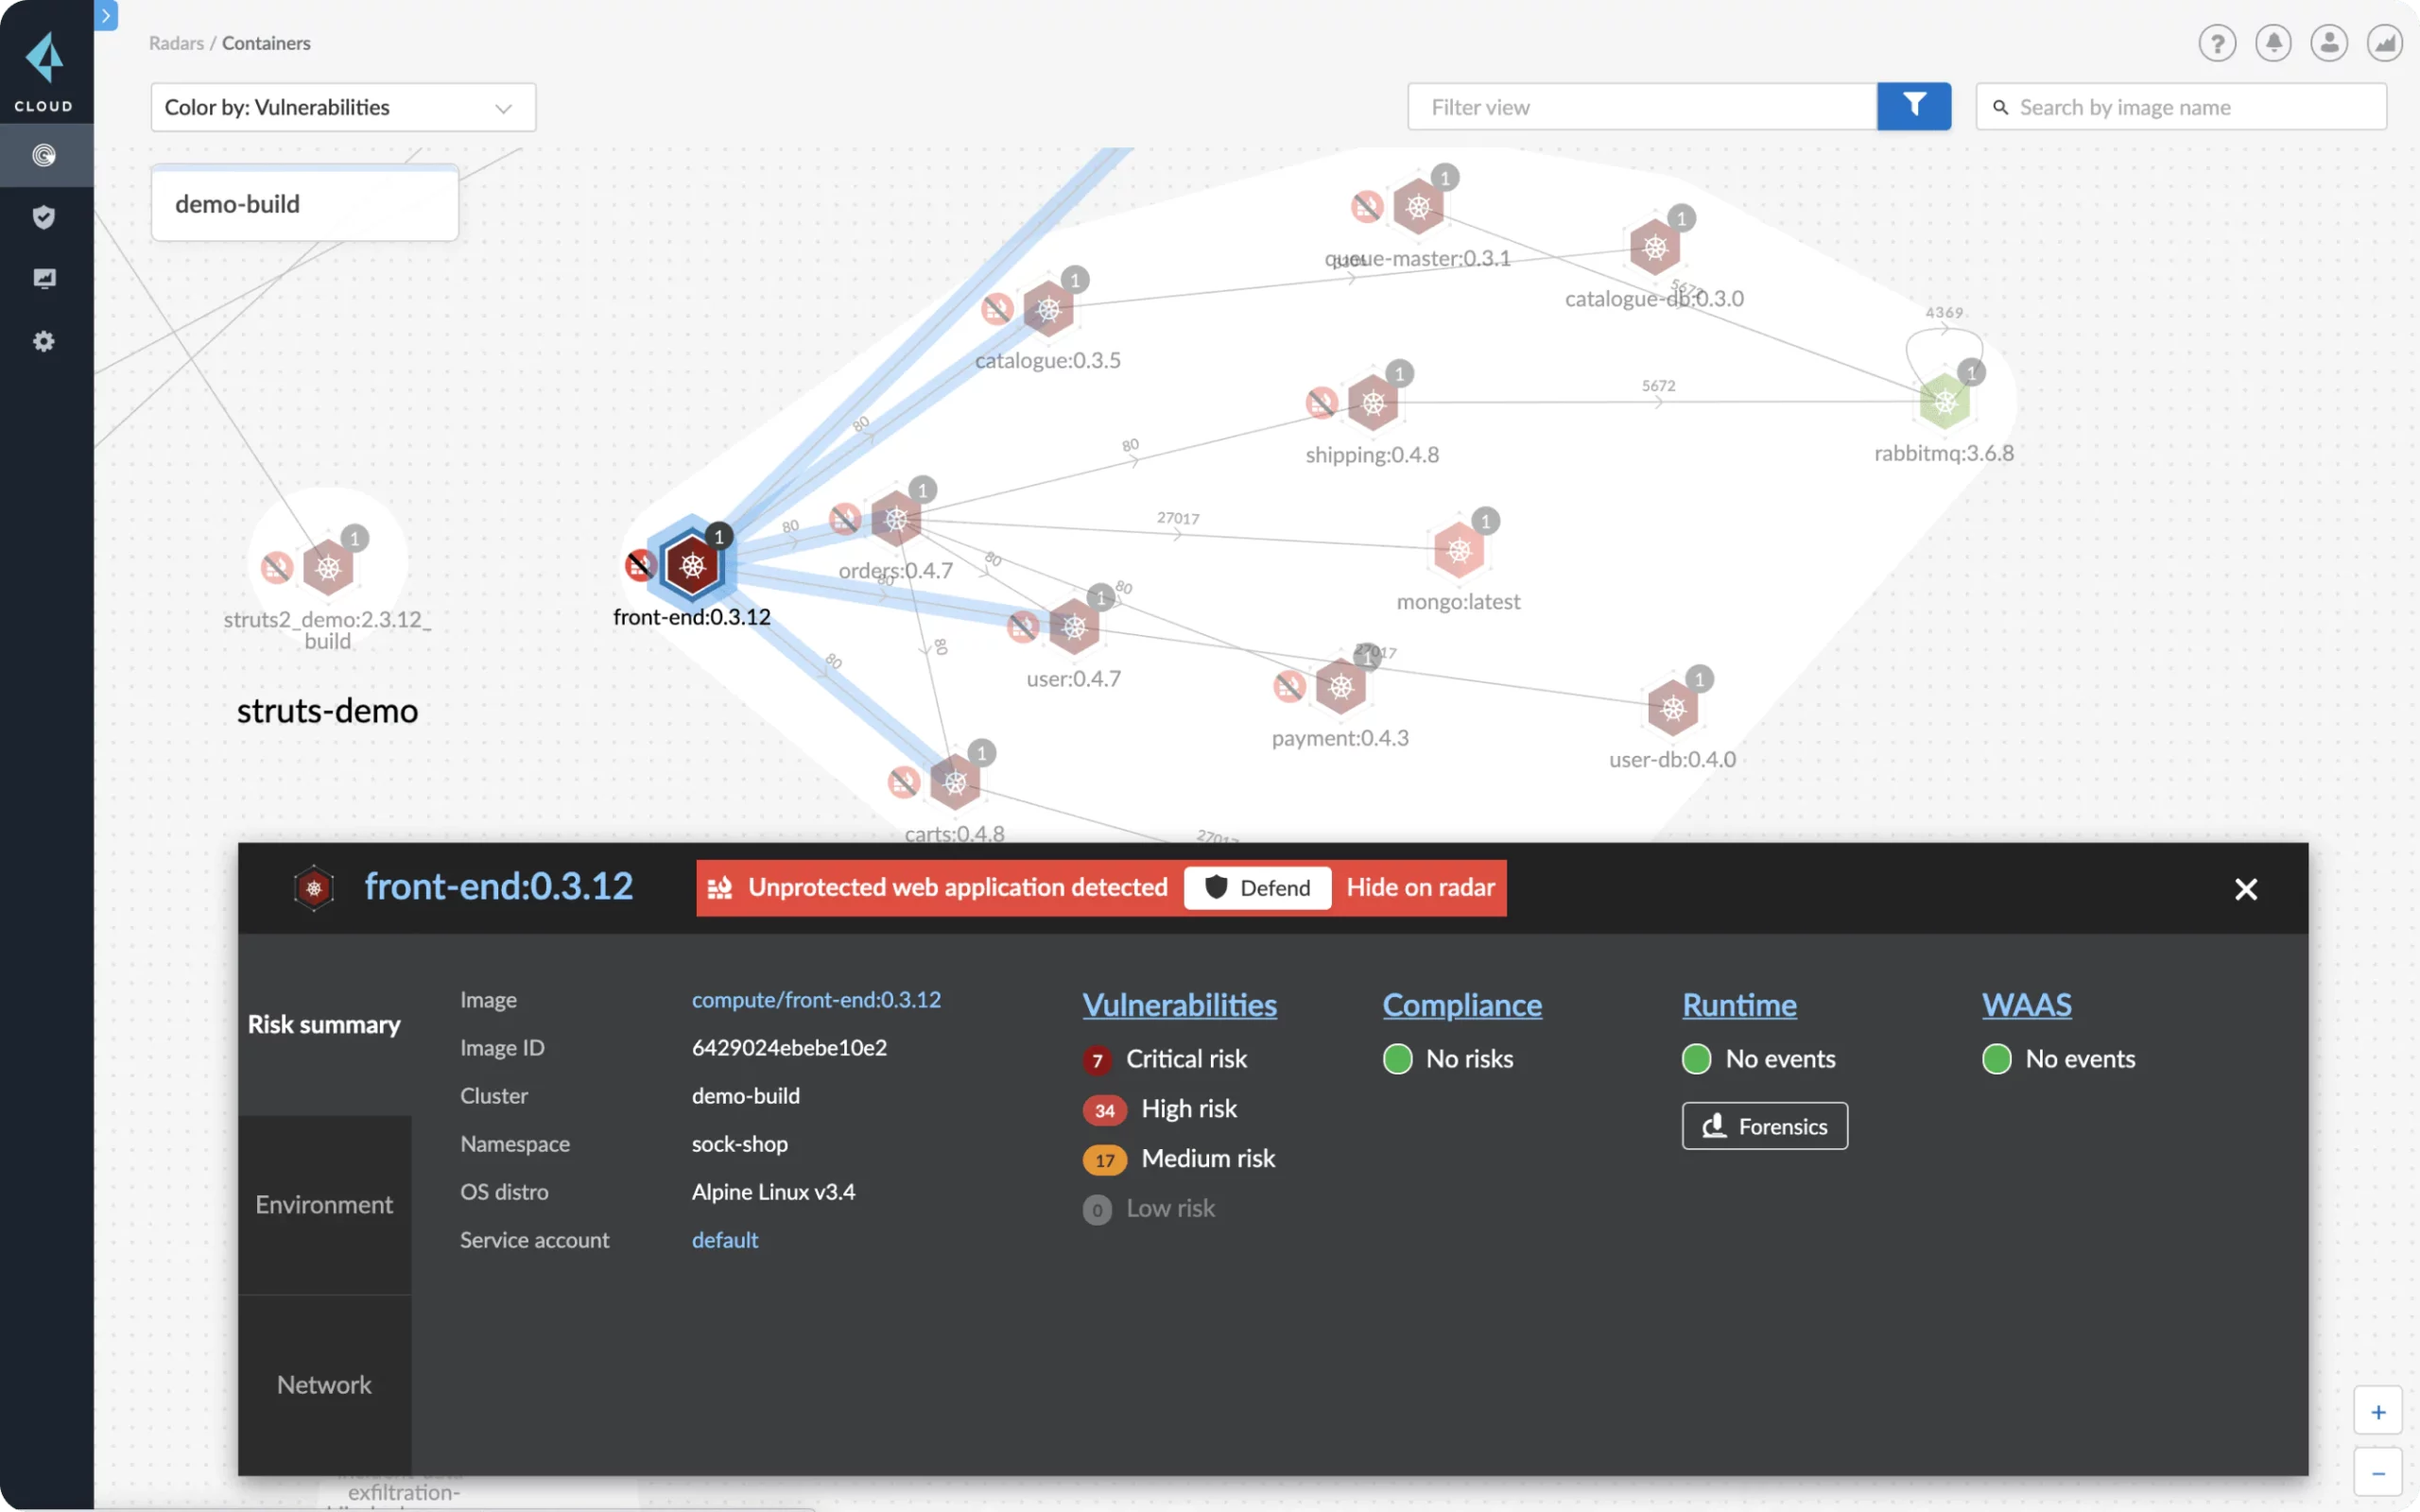Click the filter funnel icon in toolbar

1913,106
